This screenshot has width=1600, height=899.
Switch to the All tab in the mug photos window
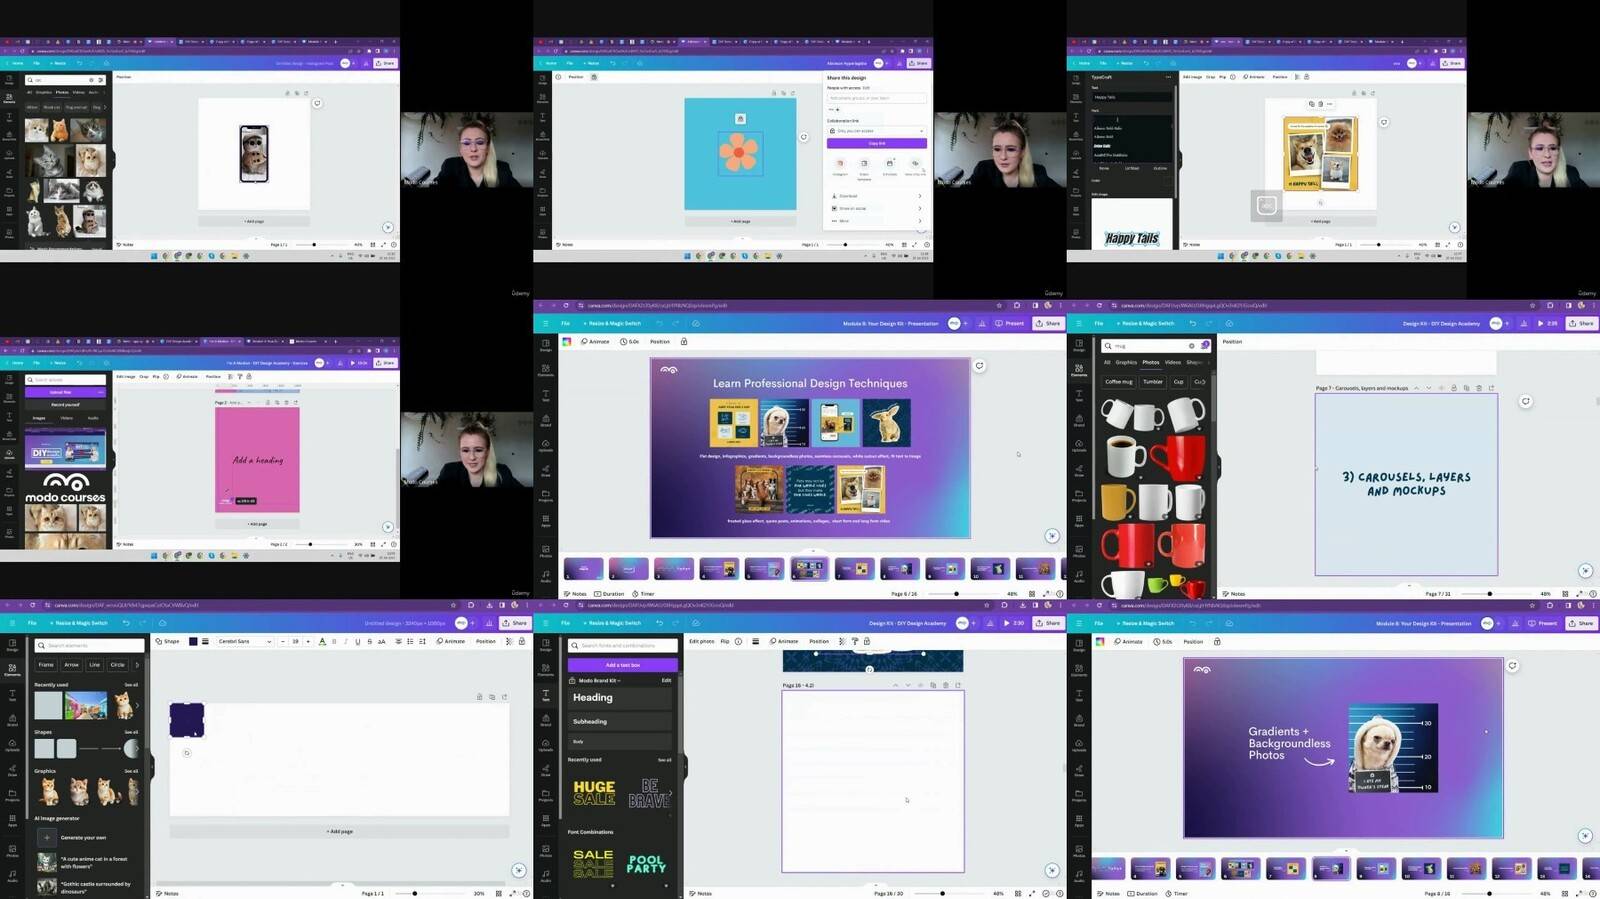coord(1106,362)
